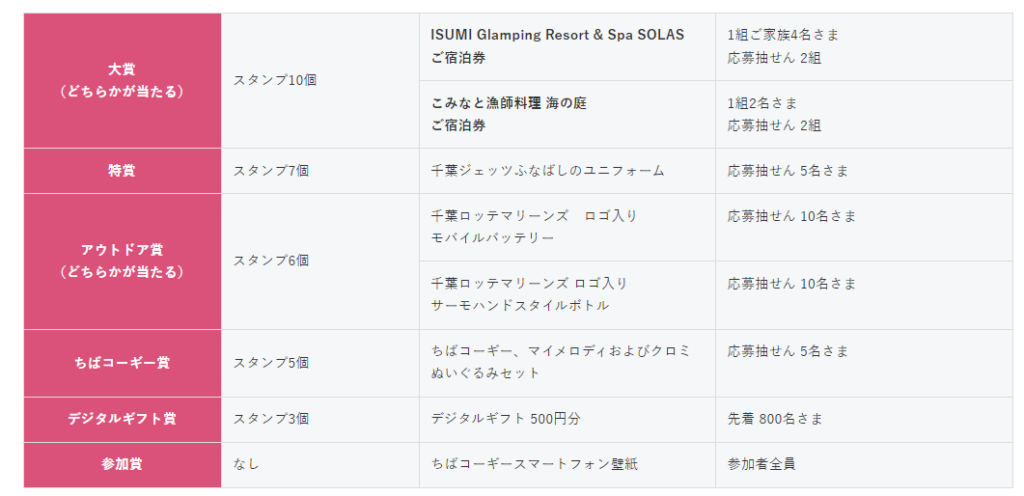Click ISUMI Glamping Resort & Spa SOLAS text
The image size is (1024, 496).
tap(557, 35)
